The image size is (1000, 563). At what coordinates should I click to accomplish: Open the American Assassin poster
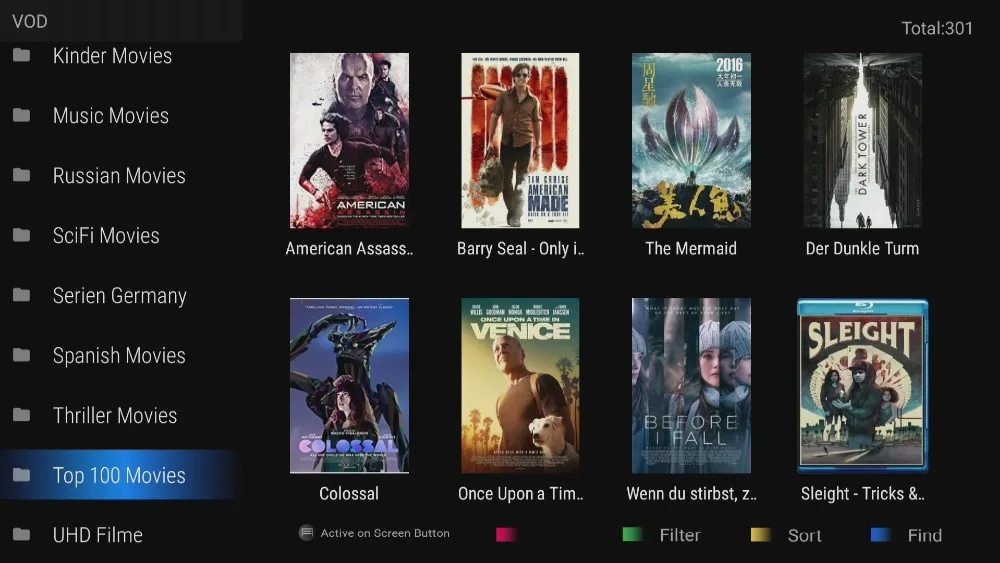(349, 140)
